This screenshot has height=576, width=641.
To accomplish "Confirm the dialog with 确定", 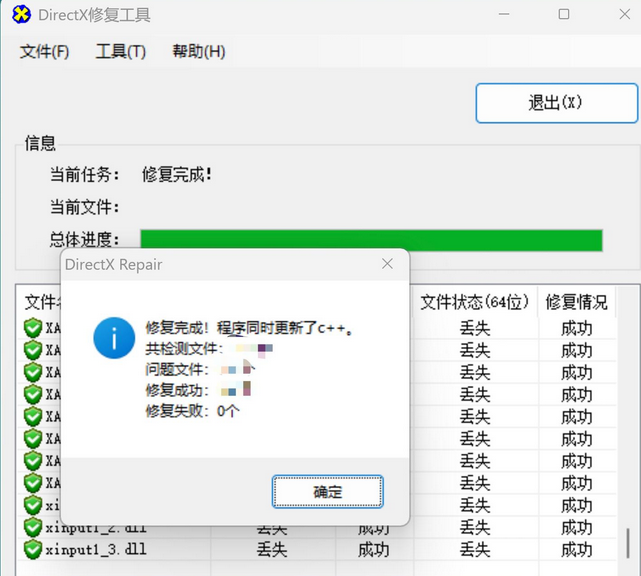I will [x=327, y=492].
